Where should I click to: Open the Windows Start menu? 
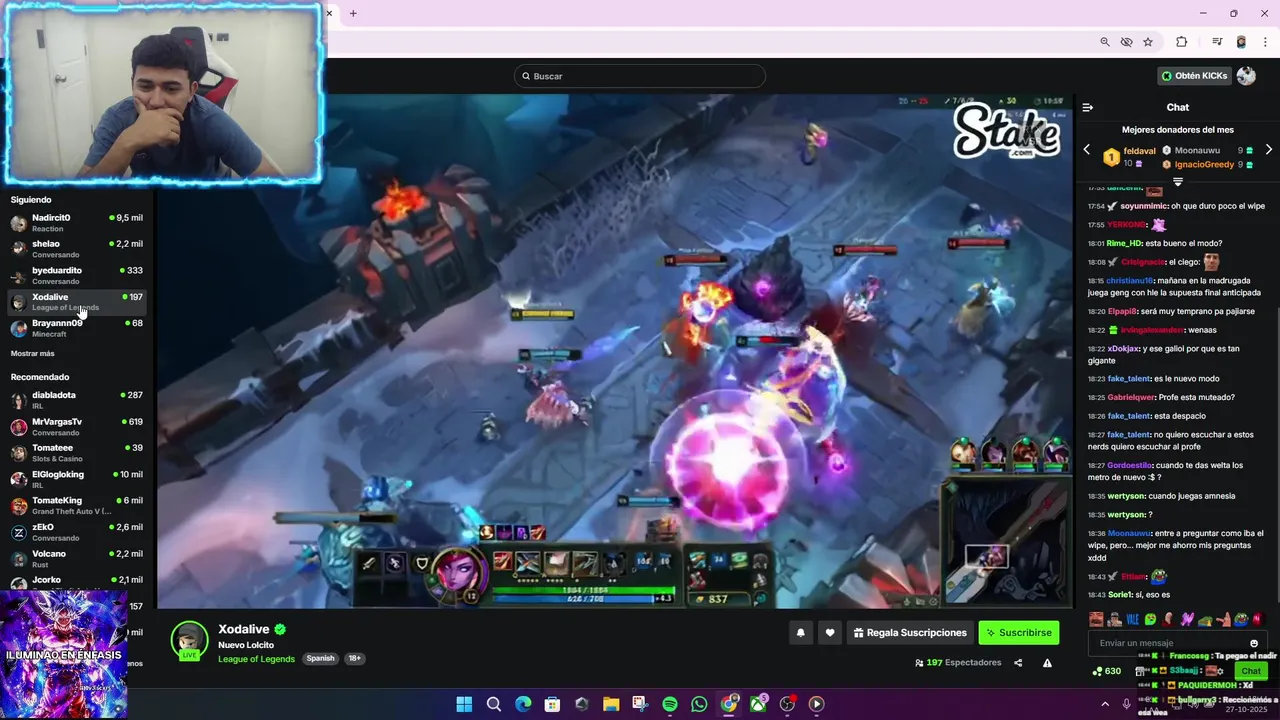464,704
